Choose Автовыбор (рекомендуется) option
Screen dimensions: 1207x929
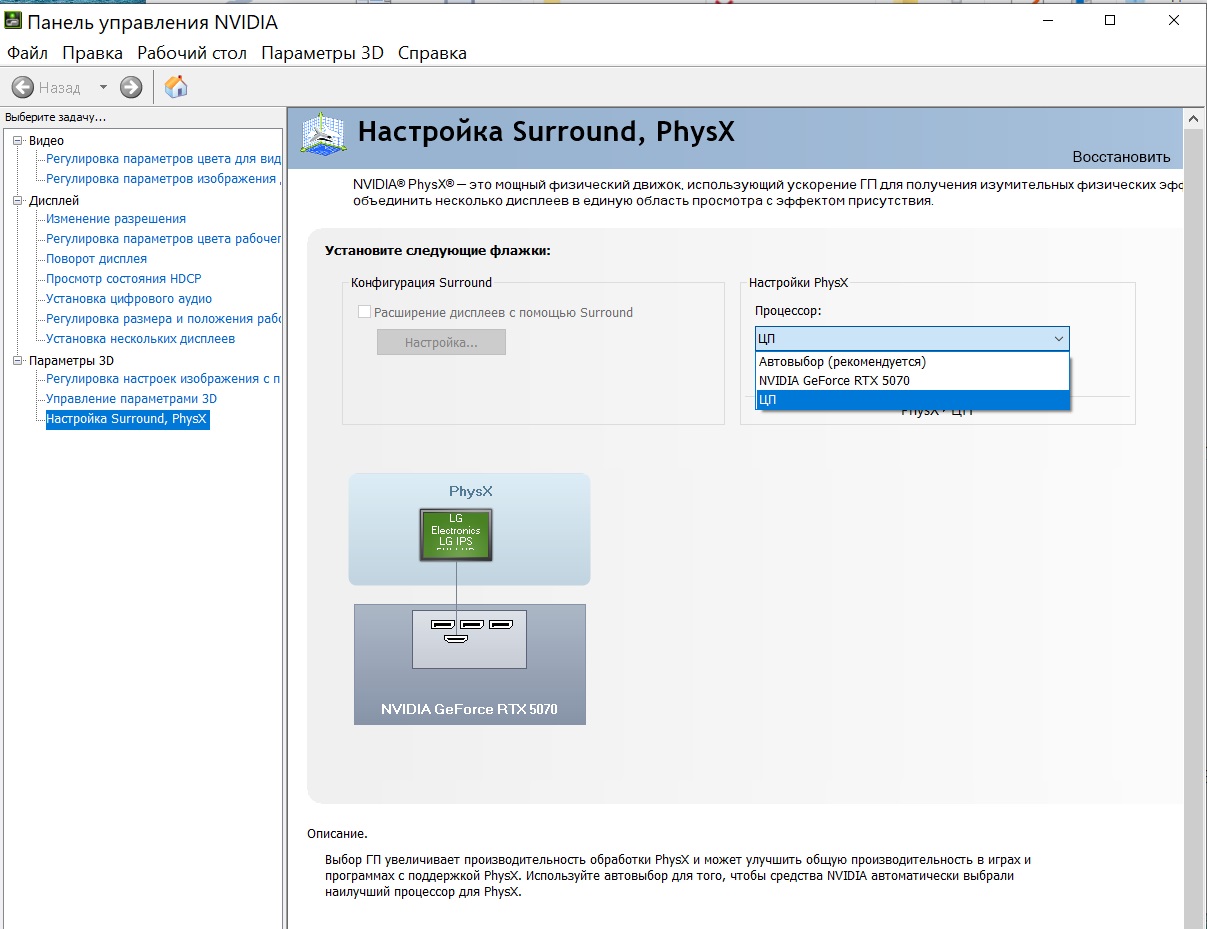tap(912, 362)
